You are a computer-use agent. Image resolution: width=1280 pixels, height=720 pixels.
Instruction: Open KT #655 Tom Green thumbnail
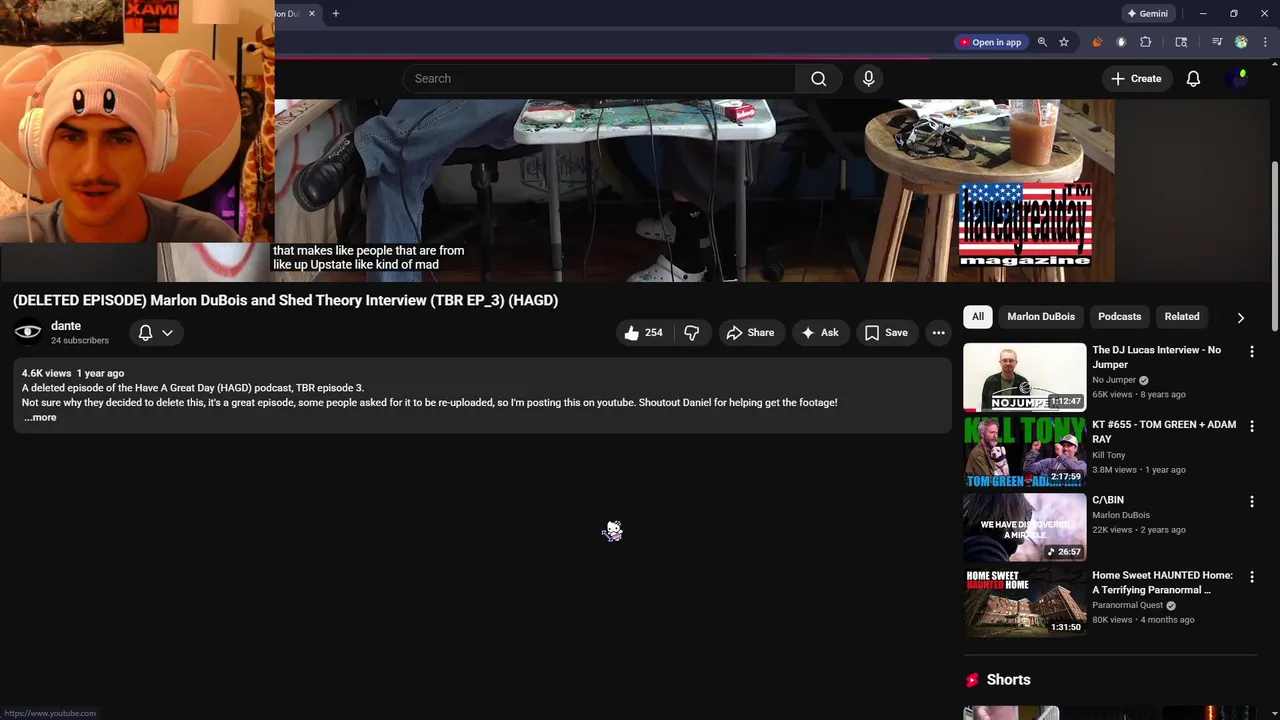[1024, 452]
